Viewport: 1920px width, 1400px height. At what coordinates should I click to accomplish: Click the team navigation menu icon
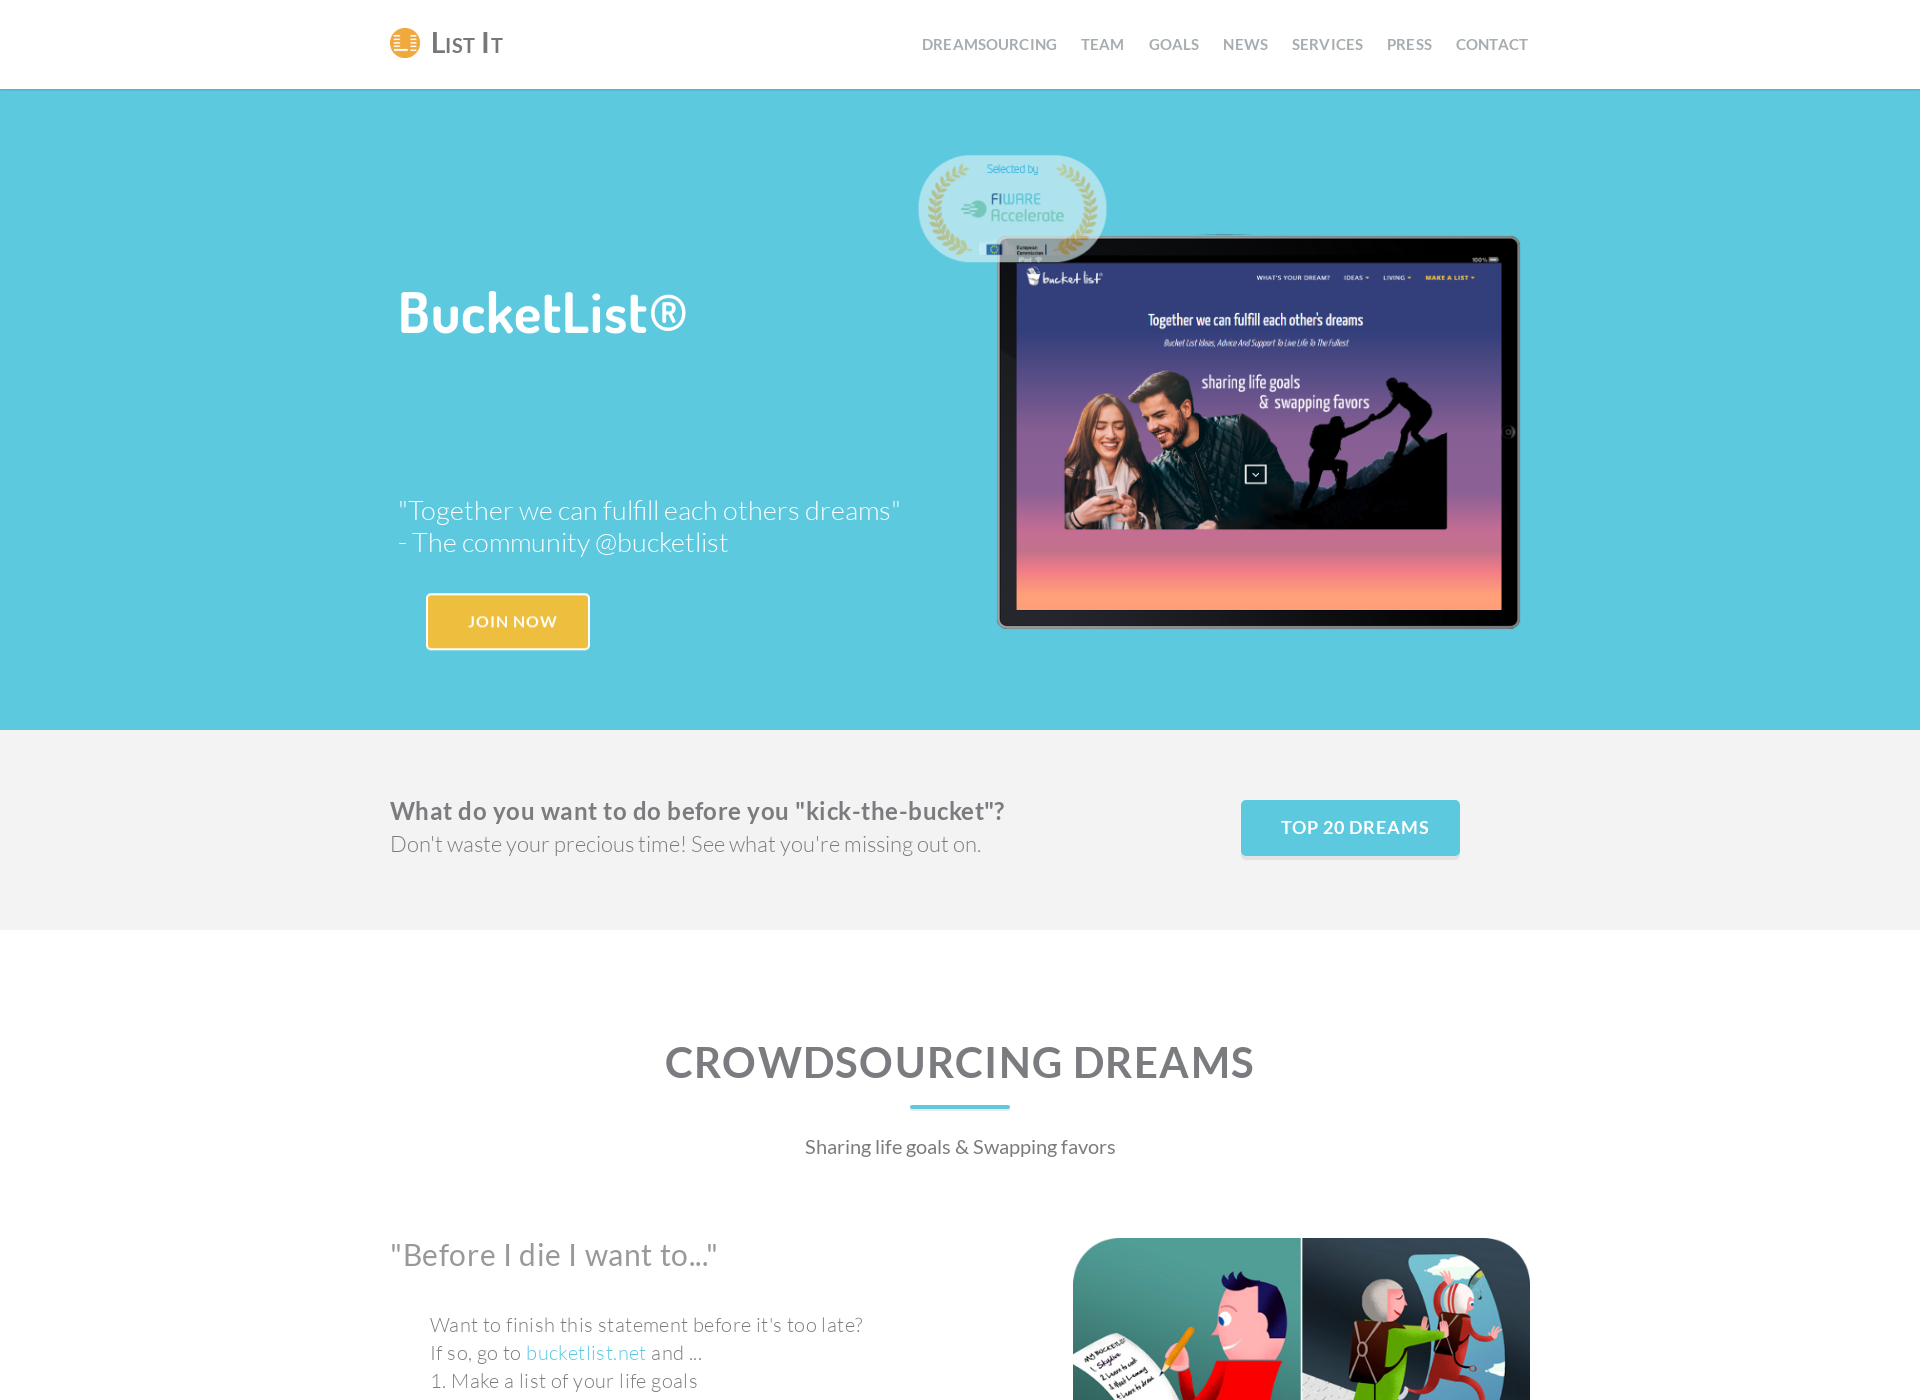[x=1102, y=43]
